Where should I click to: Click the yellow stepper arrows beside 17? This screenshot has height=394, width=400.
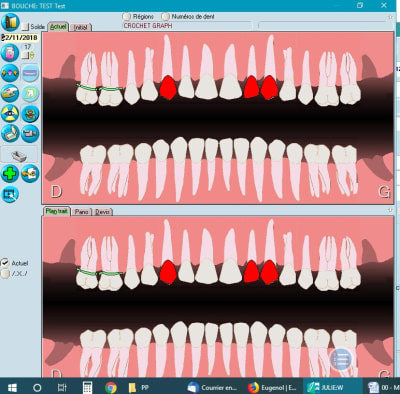[32, 55]
